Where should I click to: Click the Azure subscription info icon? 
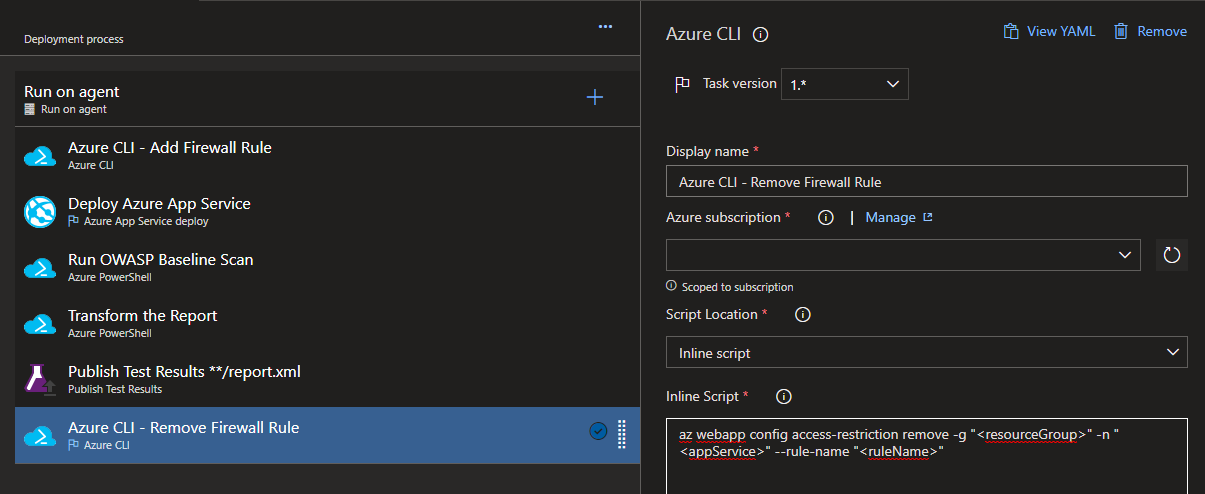pos(826,217)
